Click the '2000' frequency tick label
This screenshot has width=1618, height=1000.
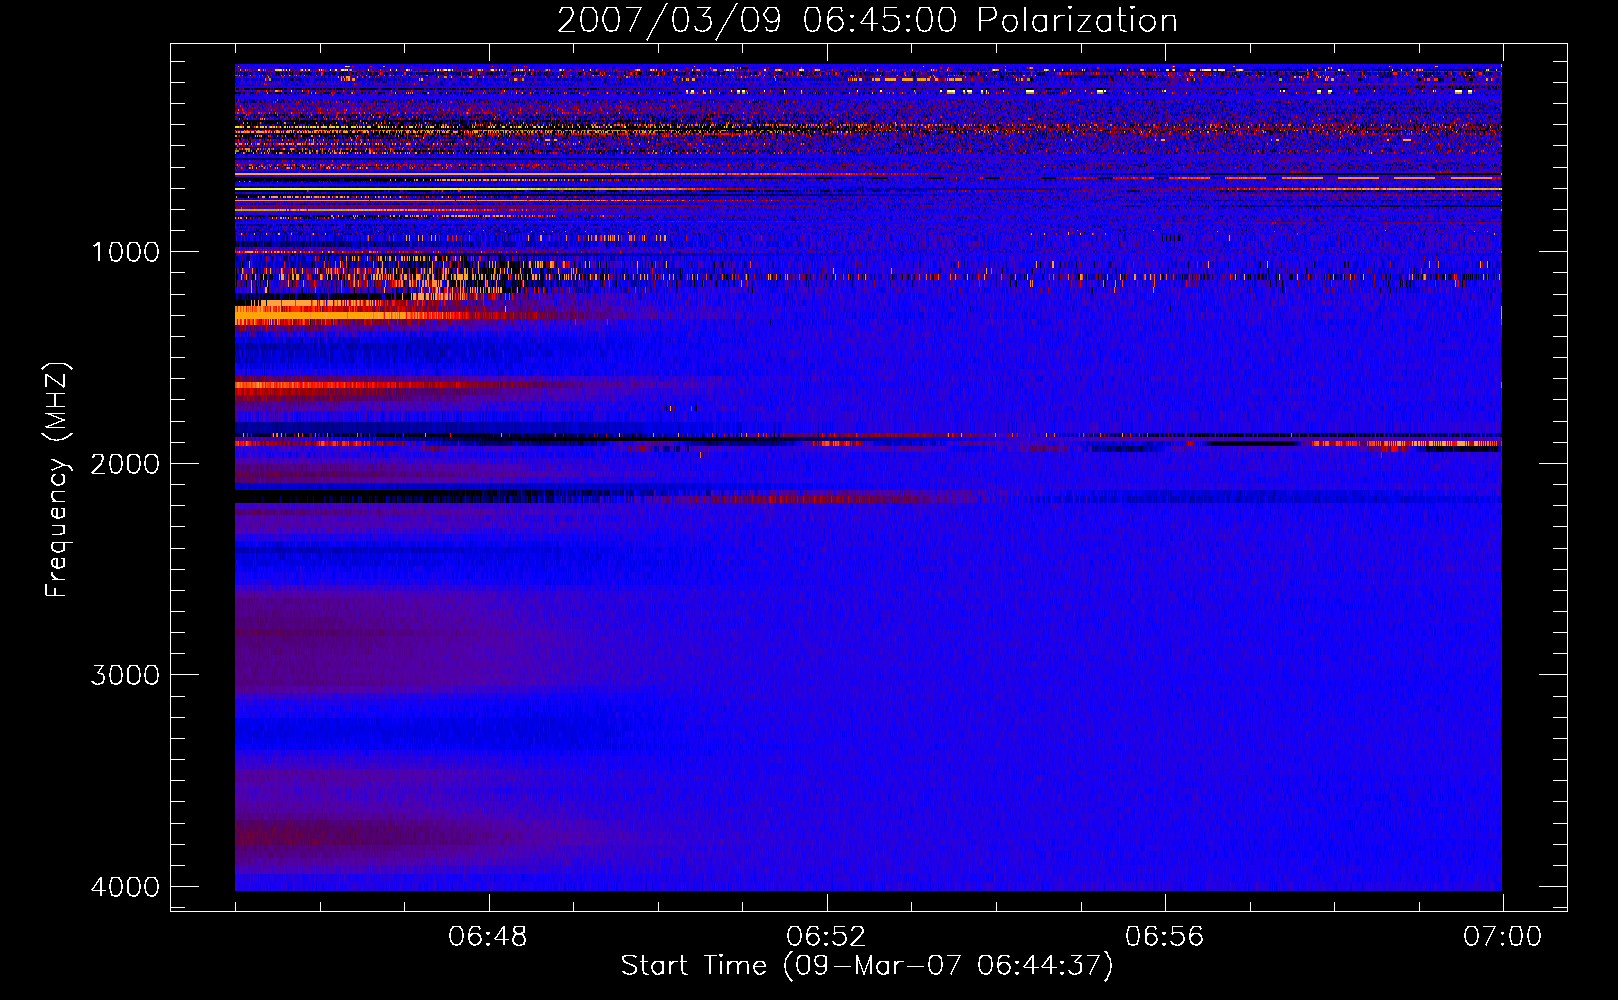coord(125,464)
